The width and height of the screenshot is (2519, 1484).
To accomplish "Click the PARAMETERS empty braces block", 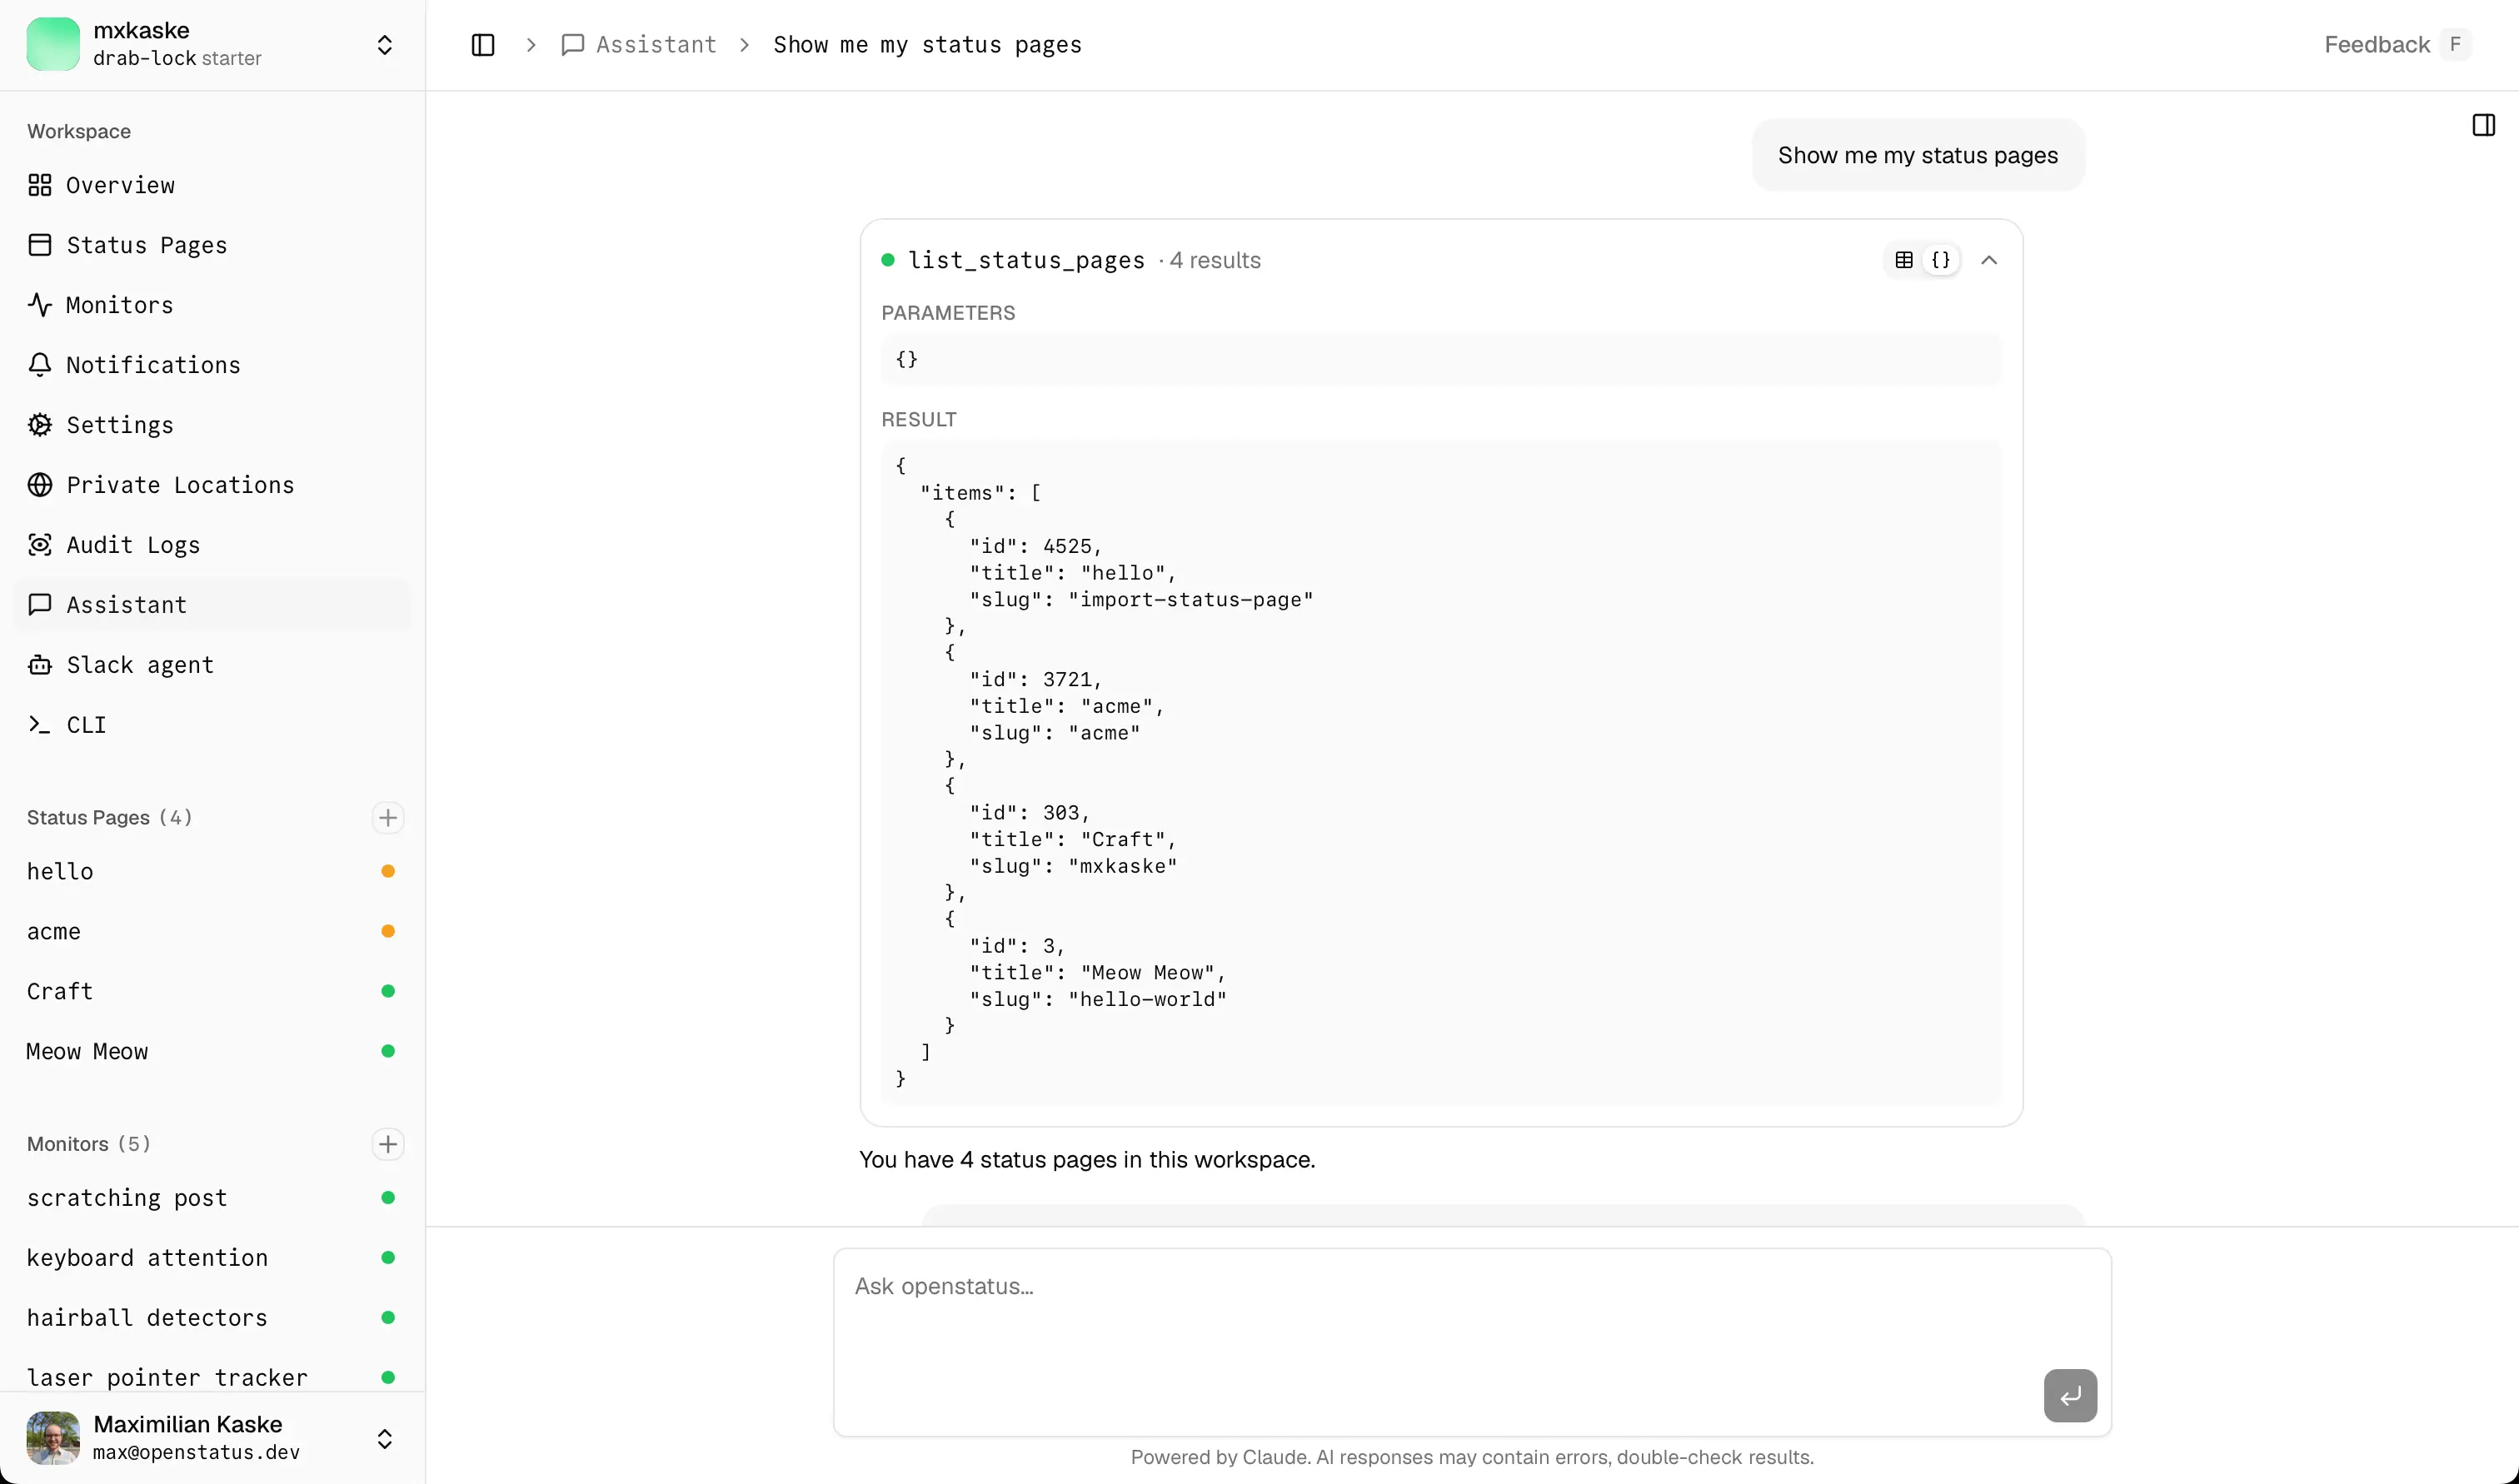I will 1441,359.
